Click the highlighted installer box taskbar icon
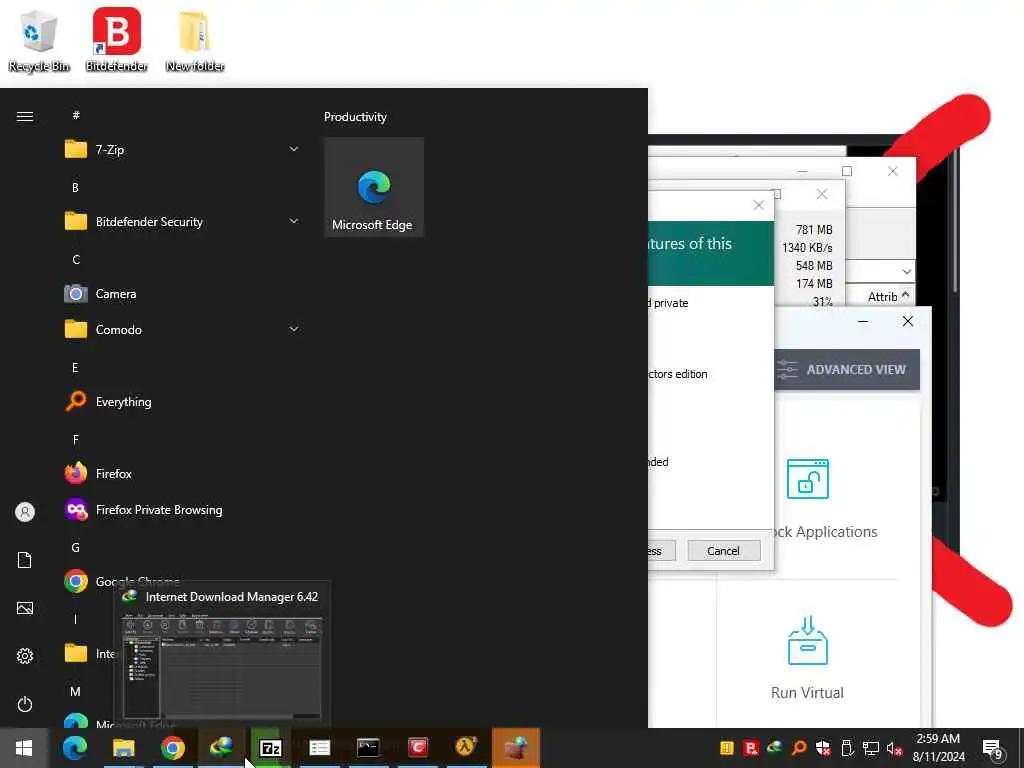Screen dimensions: 1024x768 pos(515,748)
